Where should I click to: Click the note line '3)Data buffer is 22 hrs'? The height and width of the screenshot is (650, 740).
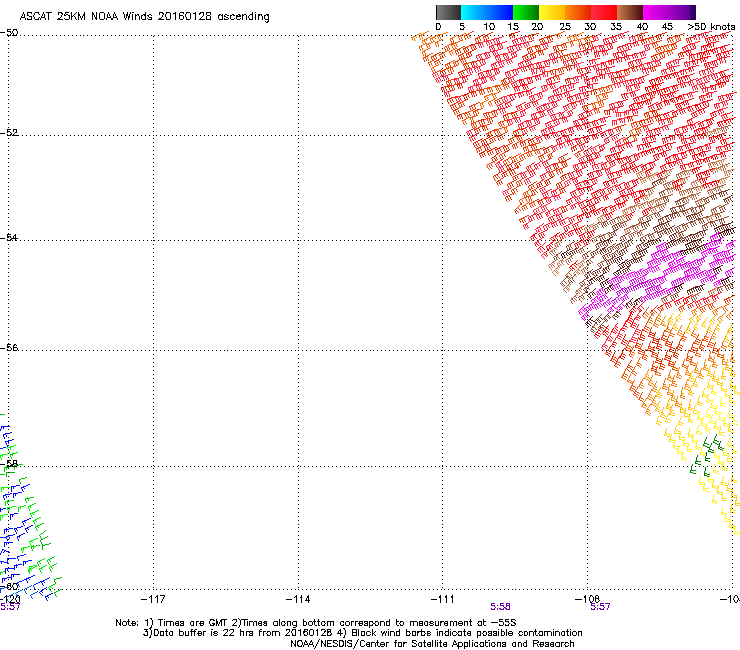[x=362, y=633]
